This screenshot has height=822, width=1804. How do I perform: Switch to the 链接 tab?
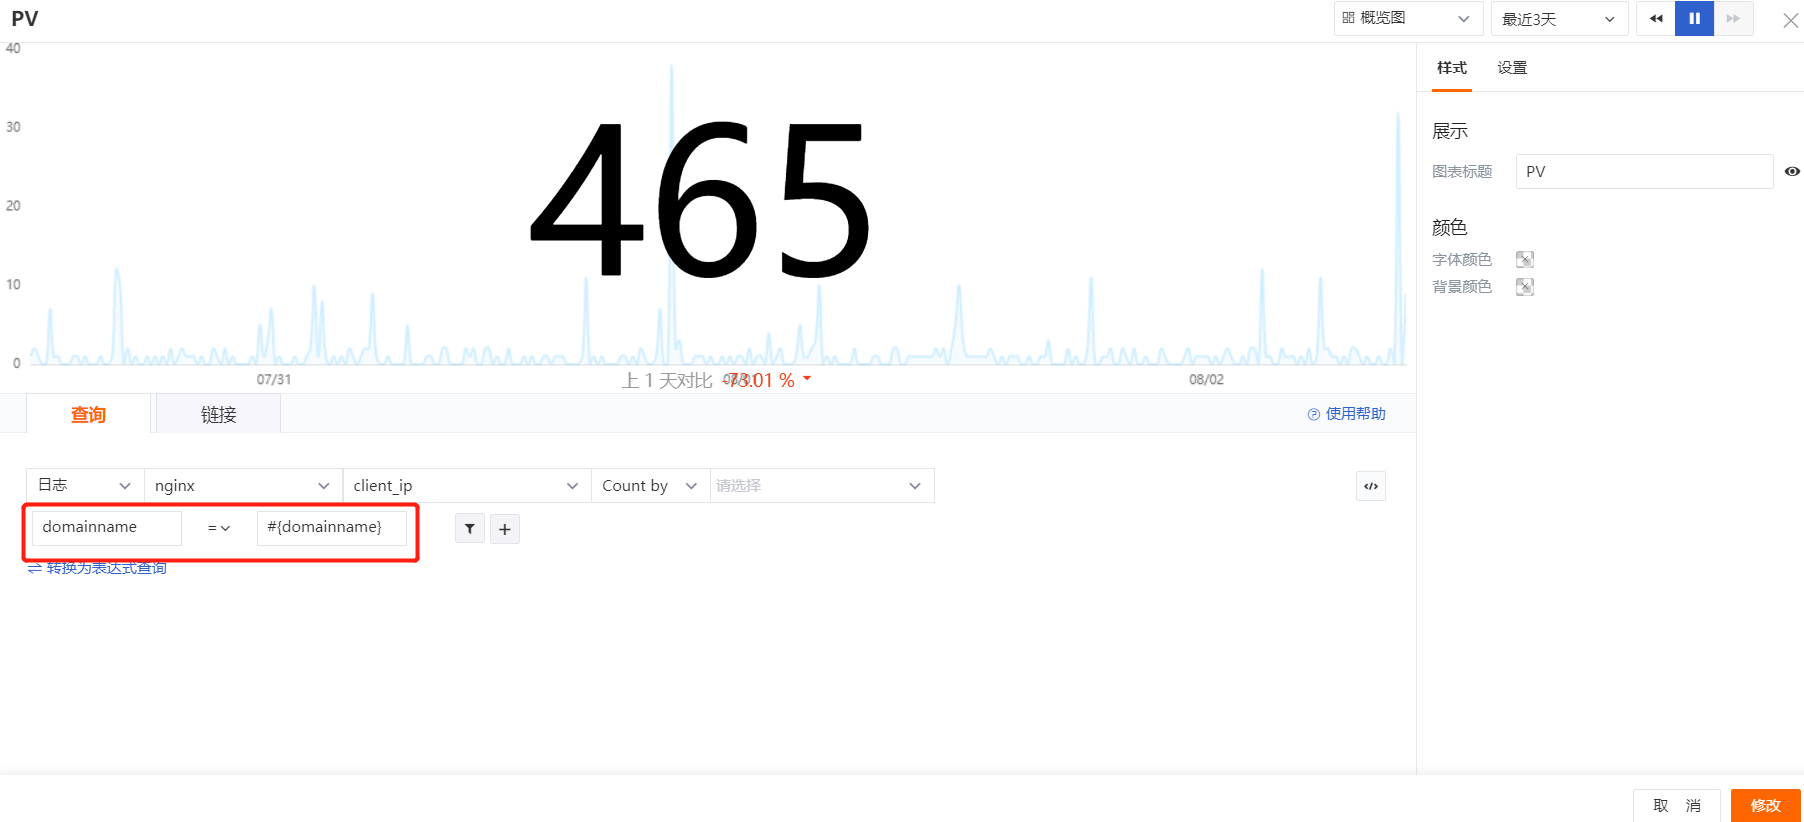218,414
